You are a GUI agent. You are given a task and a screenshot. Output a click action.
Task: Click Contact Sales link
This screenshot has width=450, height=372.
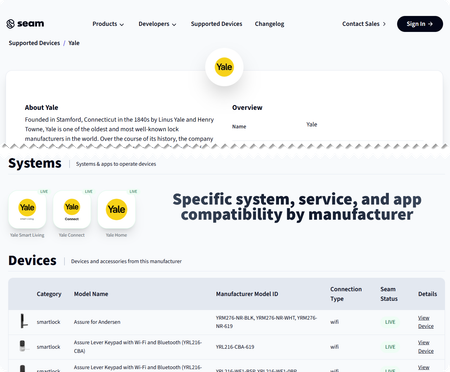364,24
